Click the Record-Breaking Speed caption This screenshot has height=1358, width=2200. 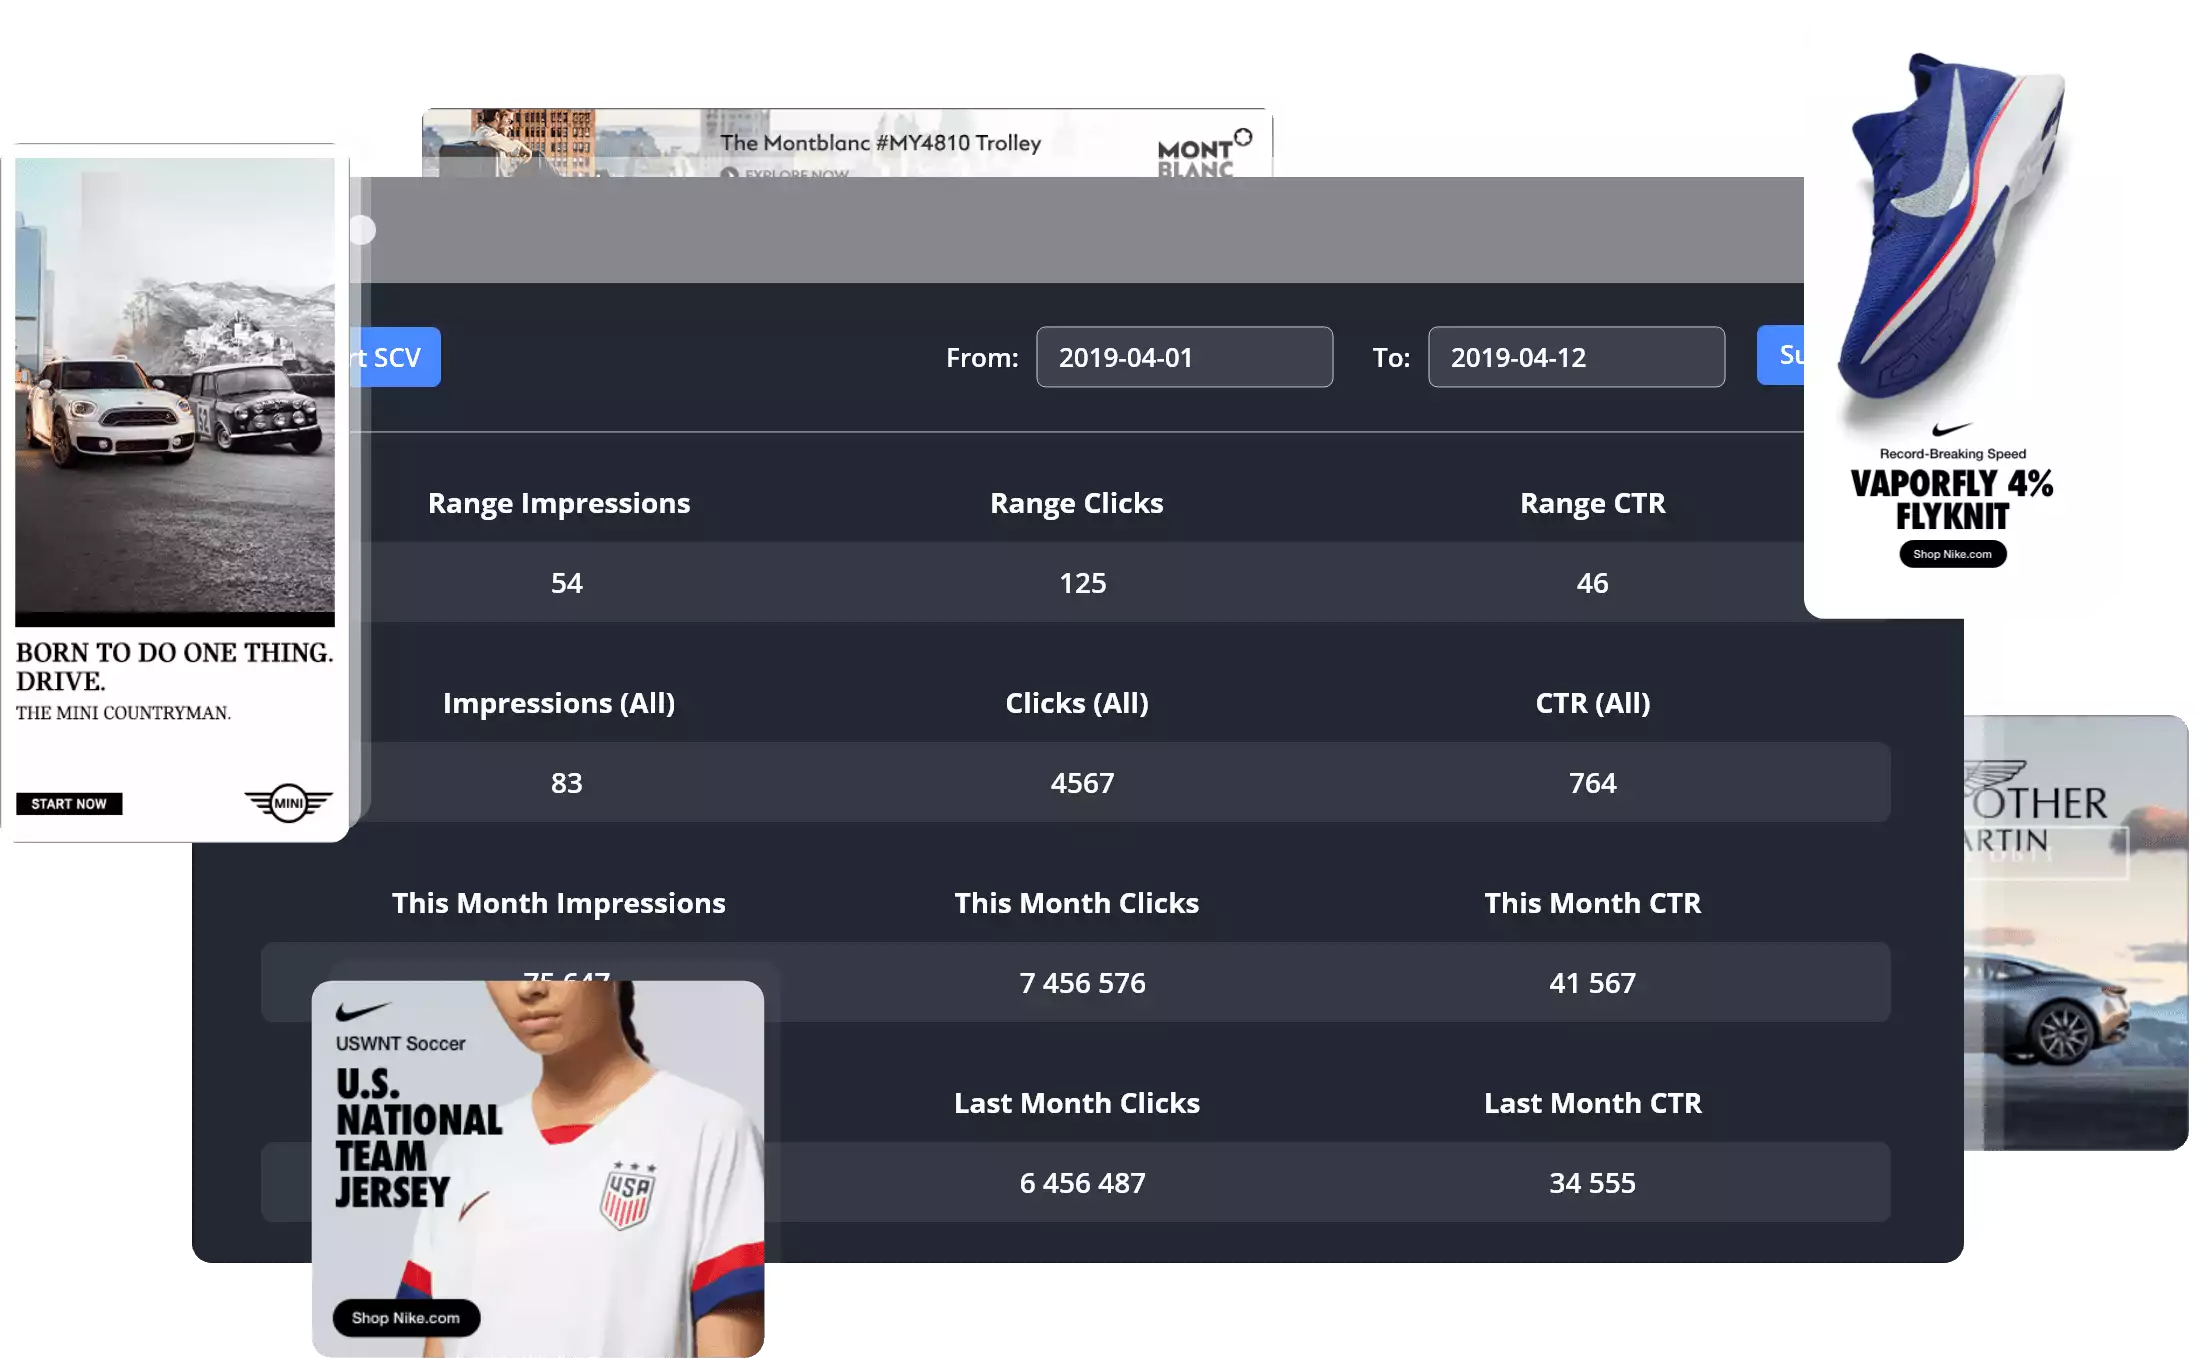tap(1952, 453)
